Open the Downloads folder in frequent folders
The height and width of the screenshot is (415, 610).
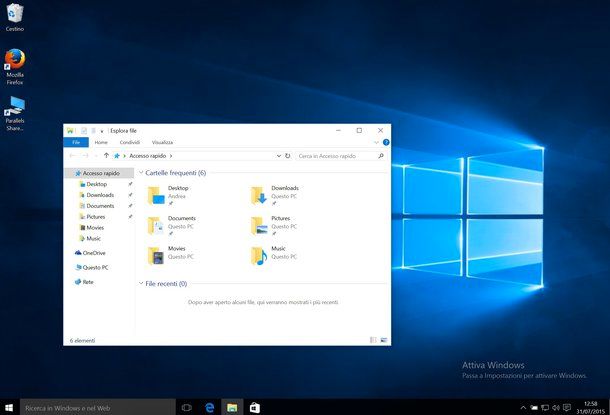point(258,194)
